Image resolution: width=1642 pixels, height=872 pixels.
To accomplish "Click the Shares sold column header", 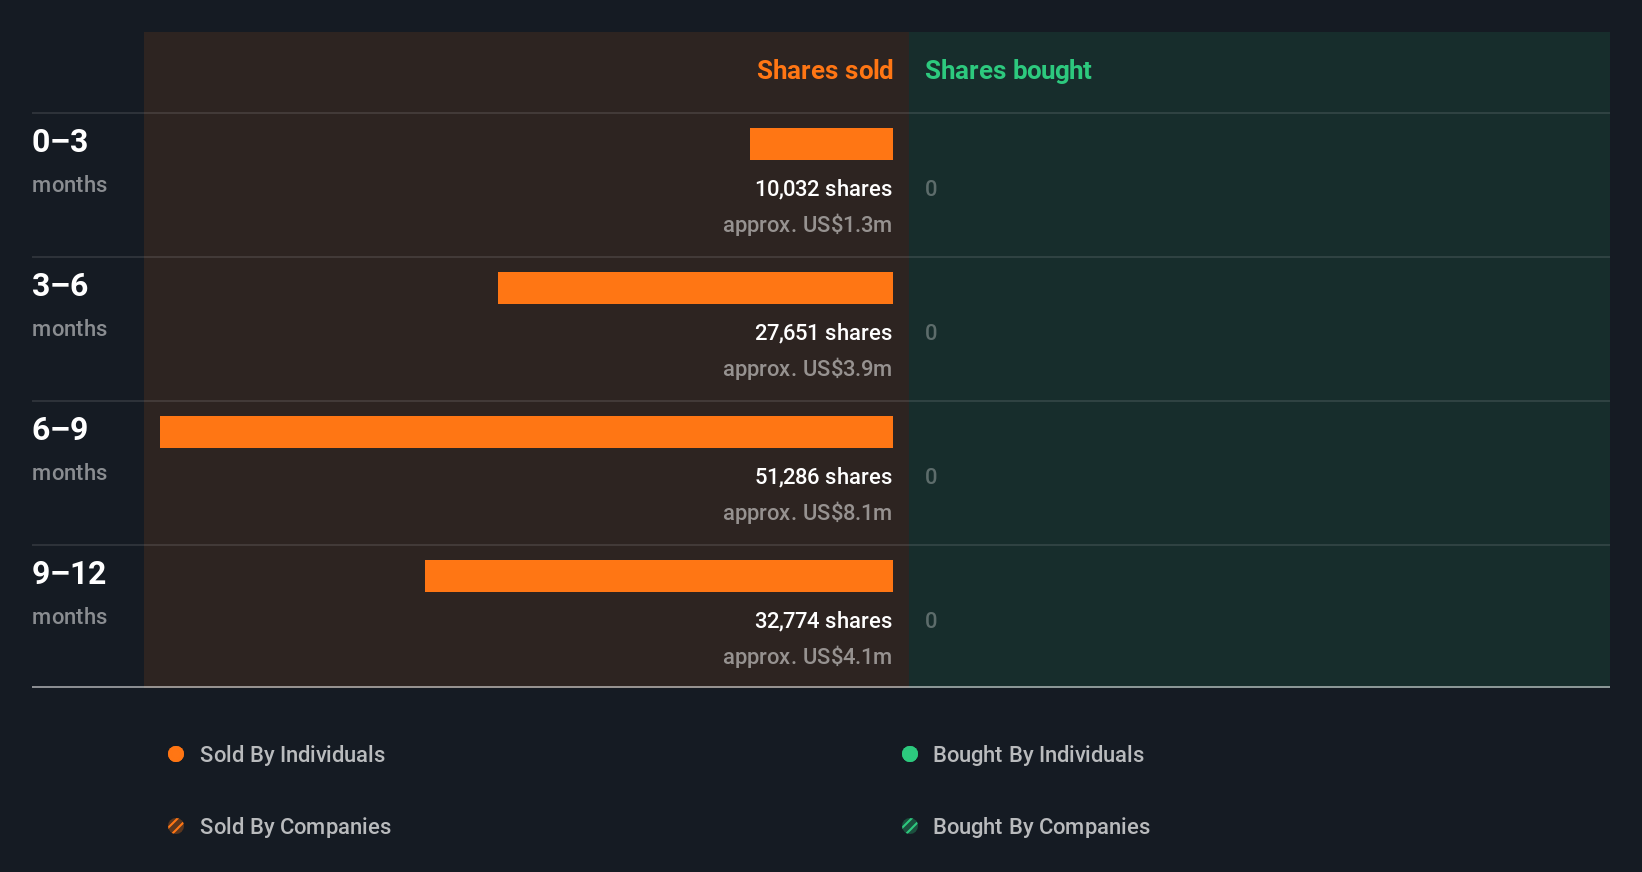I will 825,70.
